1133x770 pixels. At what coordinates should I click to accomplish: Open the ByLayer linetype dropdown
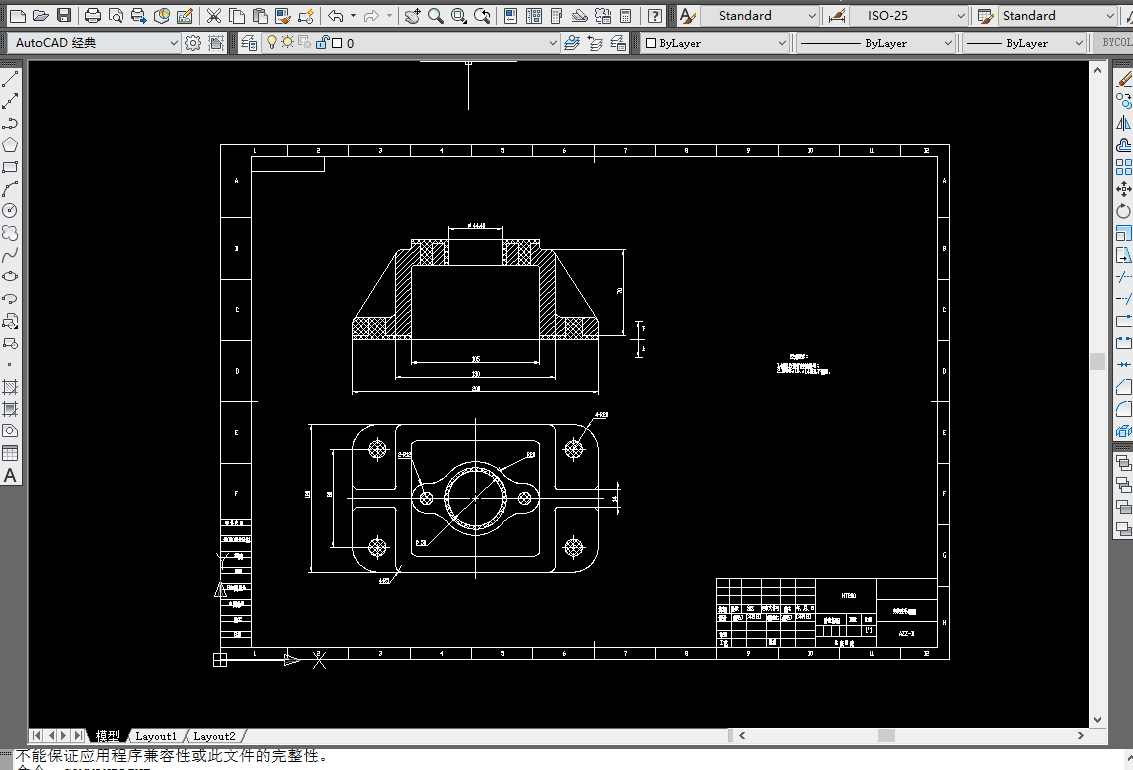click(876, 43)
